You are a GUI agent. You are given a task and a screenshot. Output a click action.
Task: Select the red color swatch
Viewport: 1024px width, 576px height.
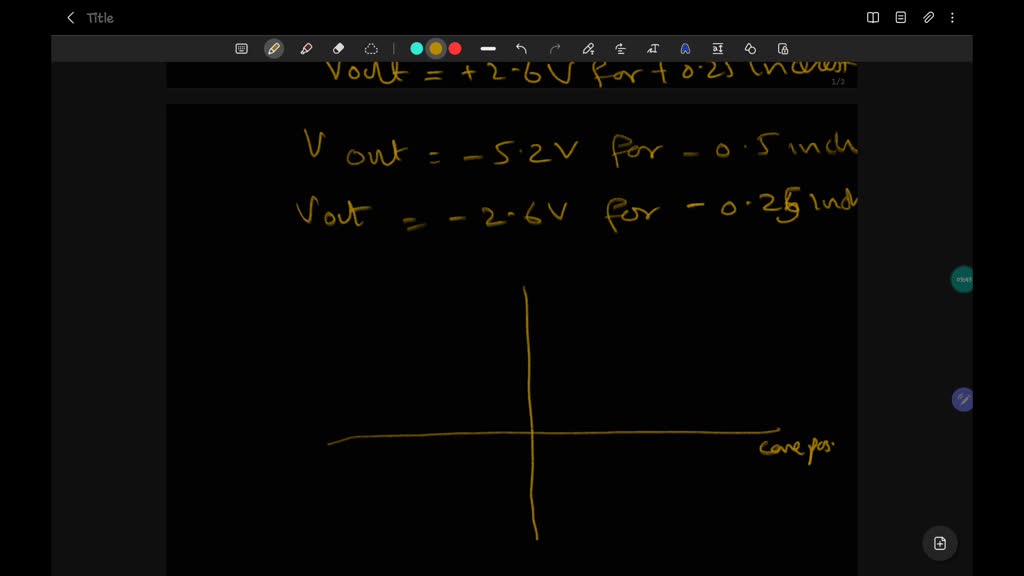[455, 47]
